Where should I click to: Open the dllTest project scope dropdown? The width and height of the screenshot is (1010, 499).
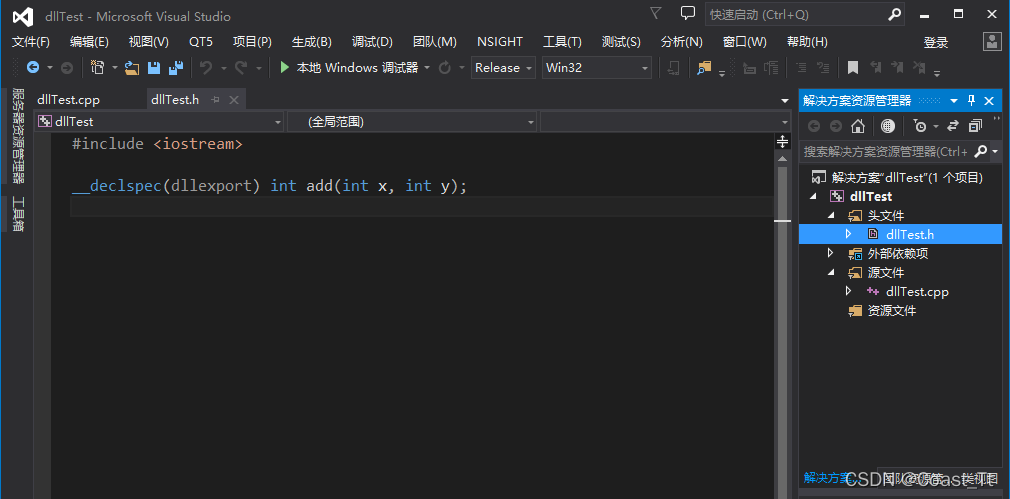pos(159,121)
